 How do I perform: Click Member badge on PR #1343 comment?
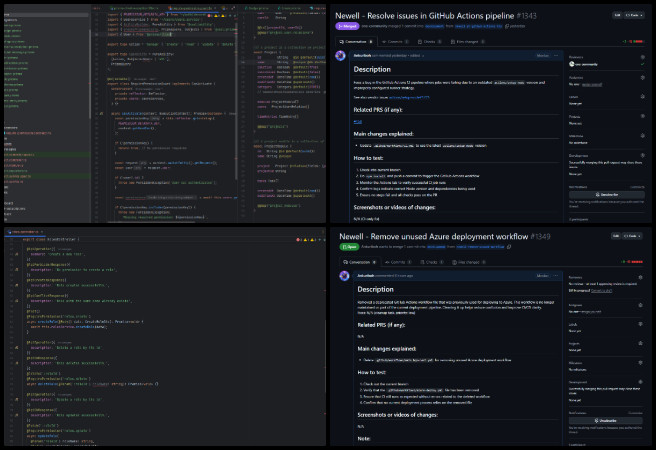point(543,55)
